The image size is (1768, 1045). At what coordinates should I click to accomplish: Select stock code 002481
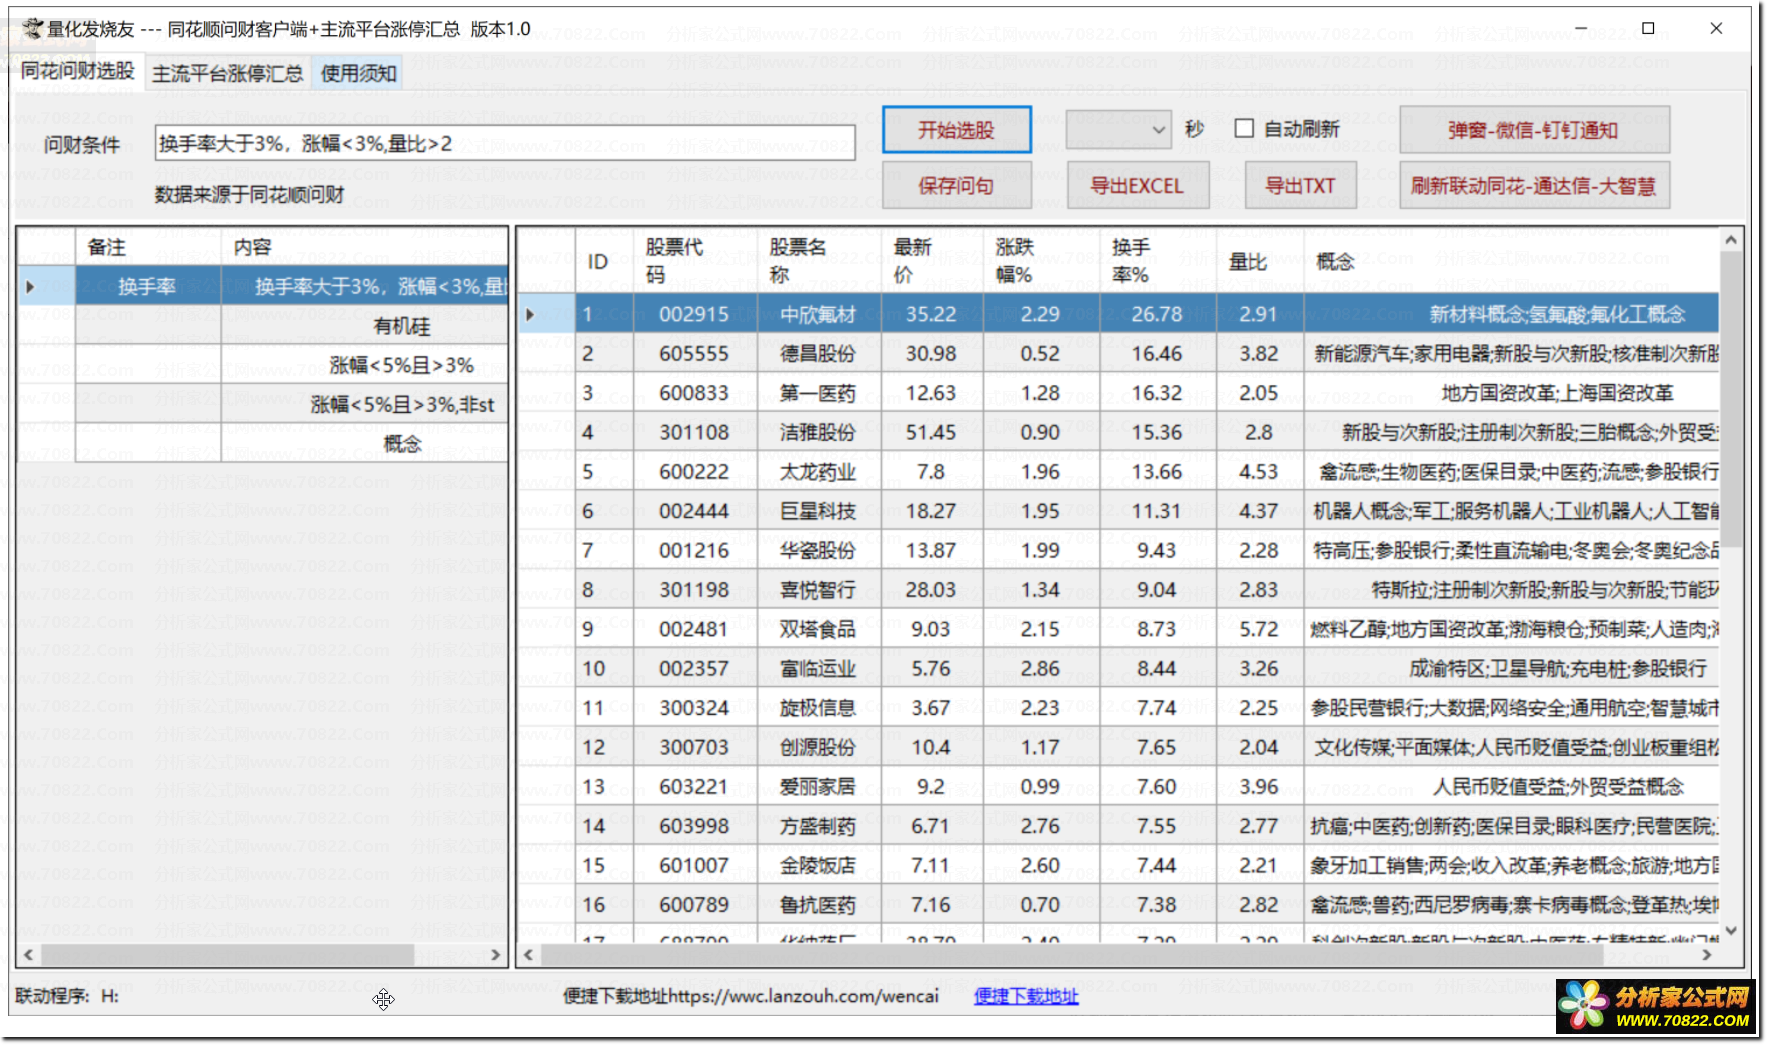point(694,629)
